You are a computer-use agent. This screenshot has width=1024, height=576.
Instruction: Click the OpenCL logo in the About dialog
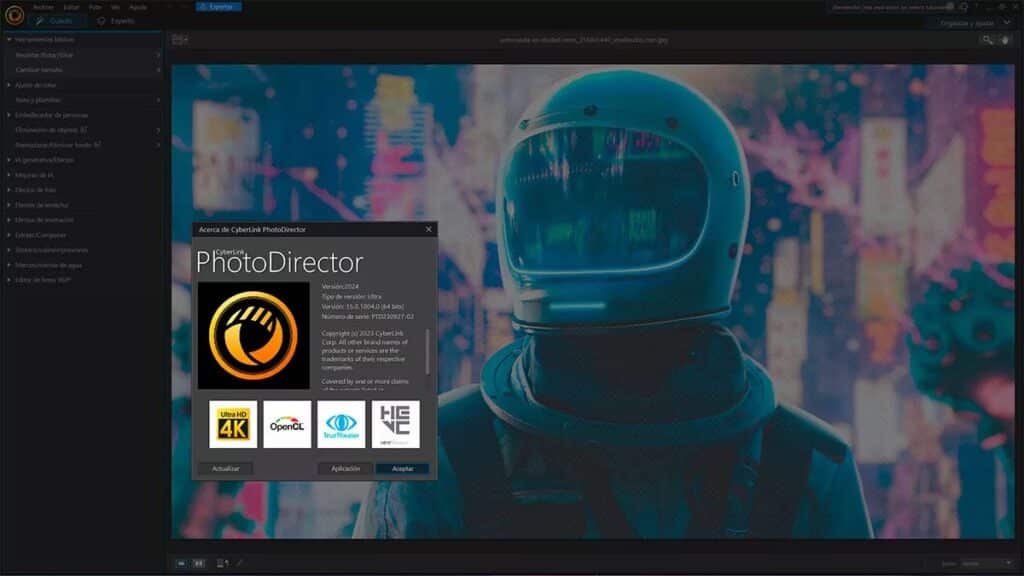[286, 424]
